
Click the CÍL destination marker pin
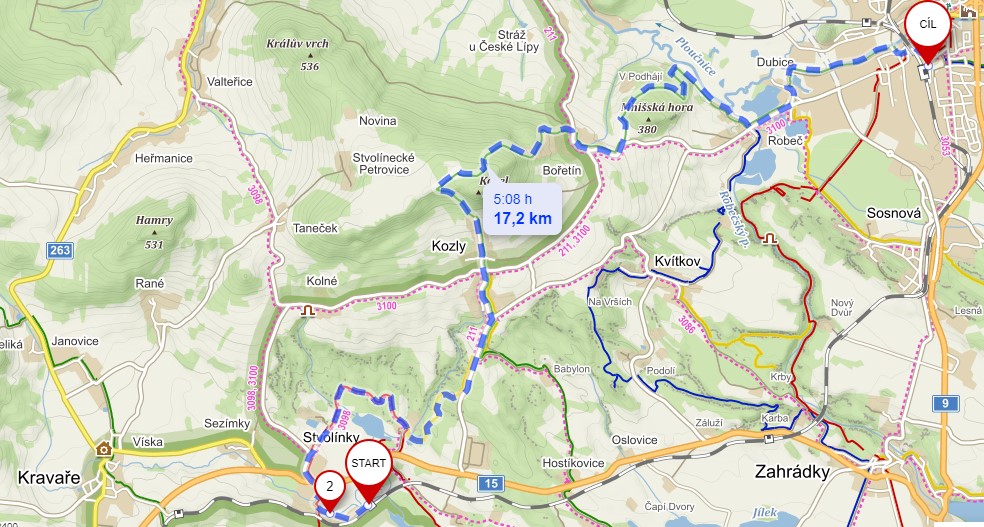pos(928,30)
